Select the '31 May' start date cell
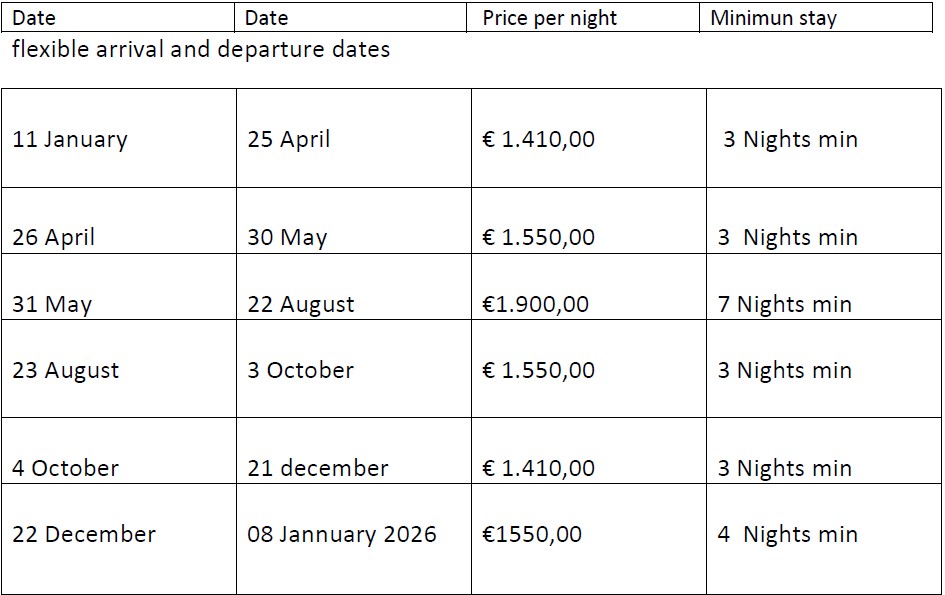The height and width of the screenshot is (595, 945). point(119,287)
